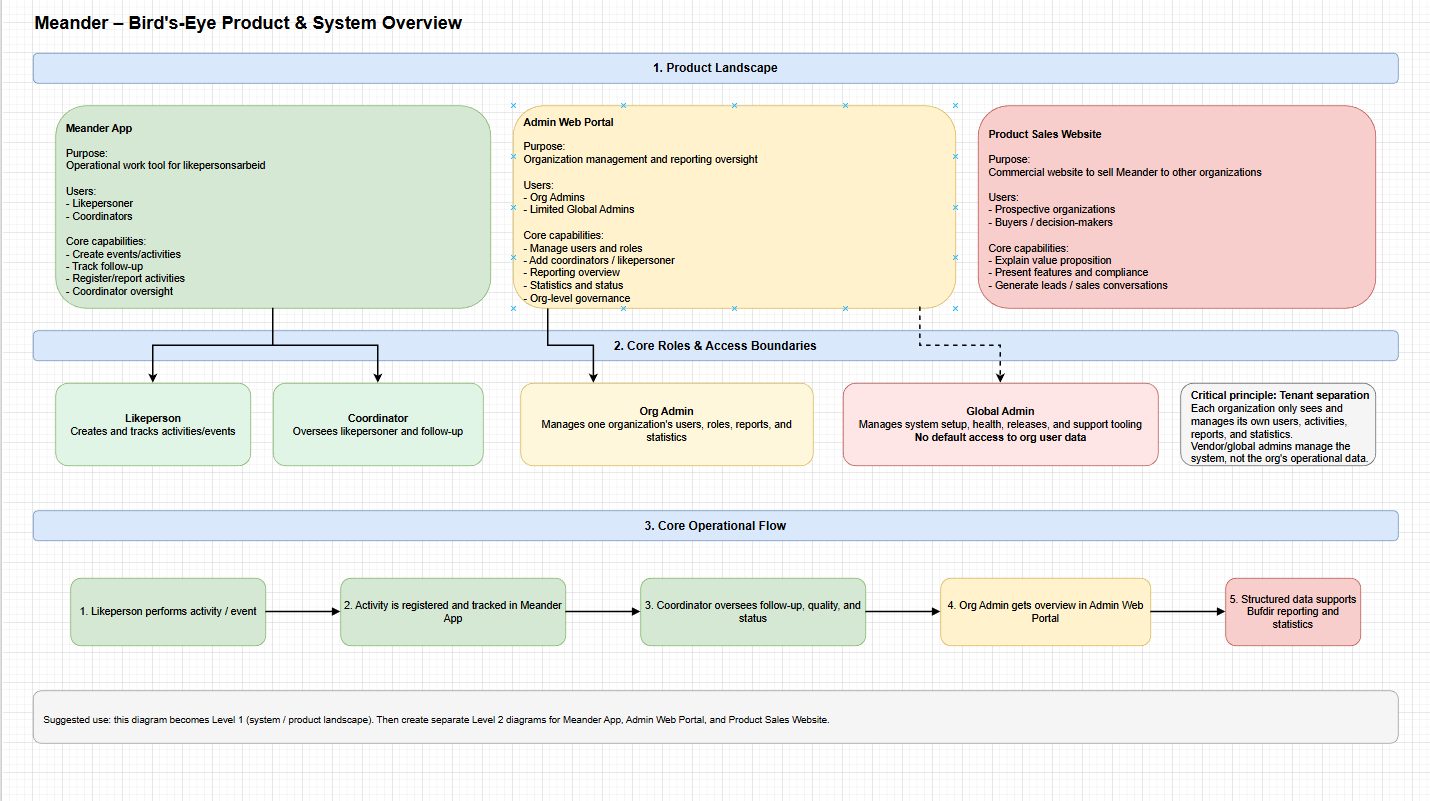Click "Operational work tool for likepersonsarbeid" text
Screen dimensions: 1430x801
pos(166,165)
